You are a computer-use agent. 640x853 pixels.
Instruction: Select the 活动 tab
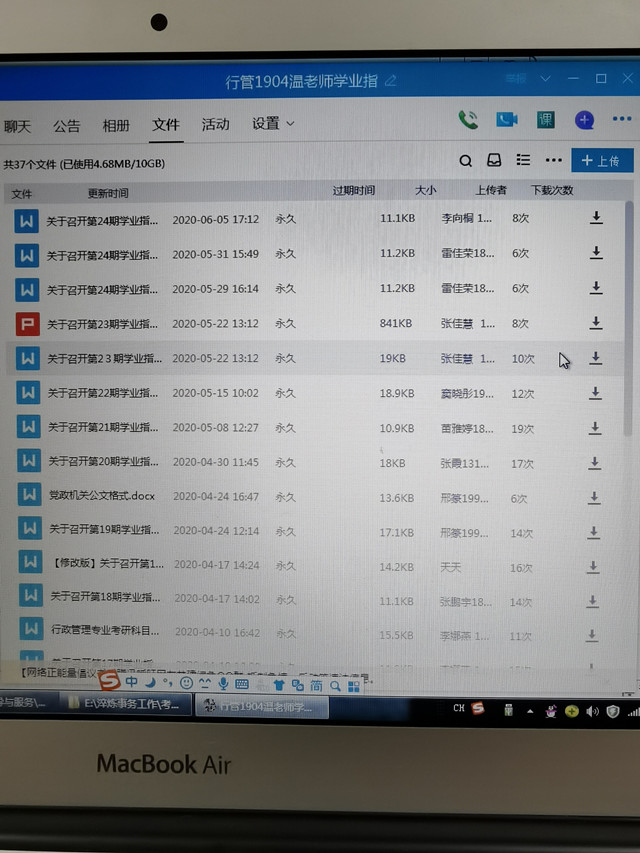(215, 124)
